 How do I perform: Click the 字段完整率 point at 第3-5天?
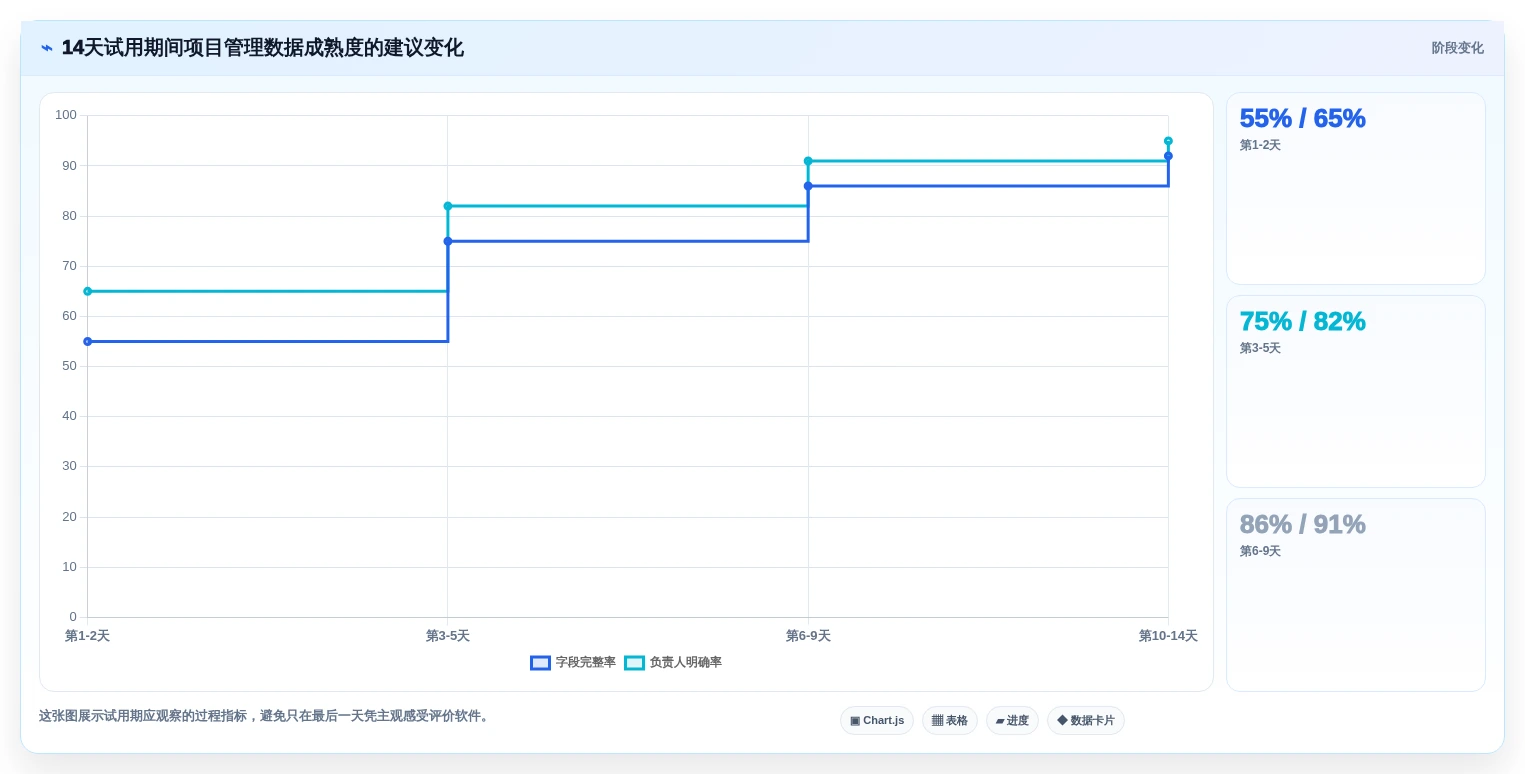click(448, 241)
